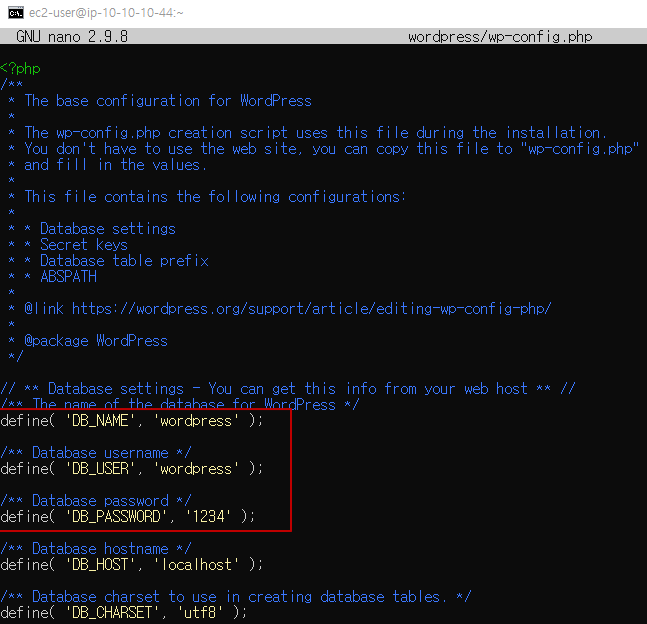Click 'This file contains the following configurations:'
The width and height of the screenshot is (647, 624).
click(215, 197)
